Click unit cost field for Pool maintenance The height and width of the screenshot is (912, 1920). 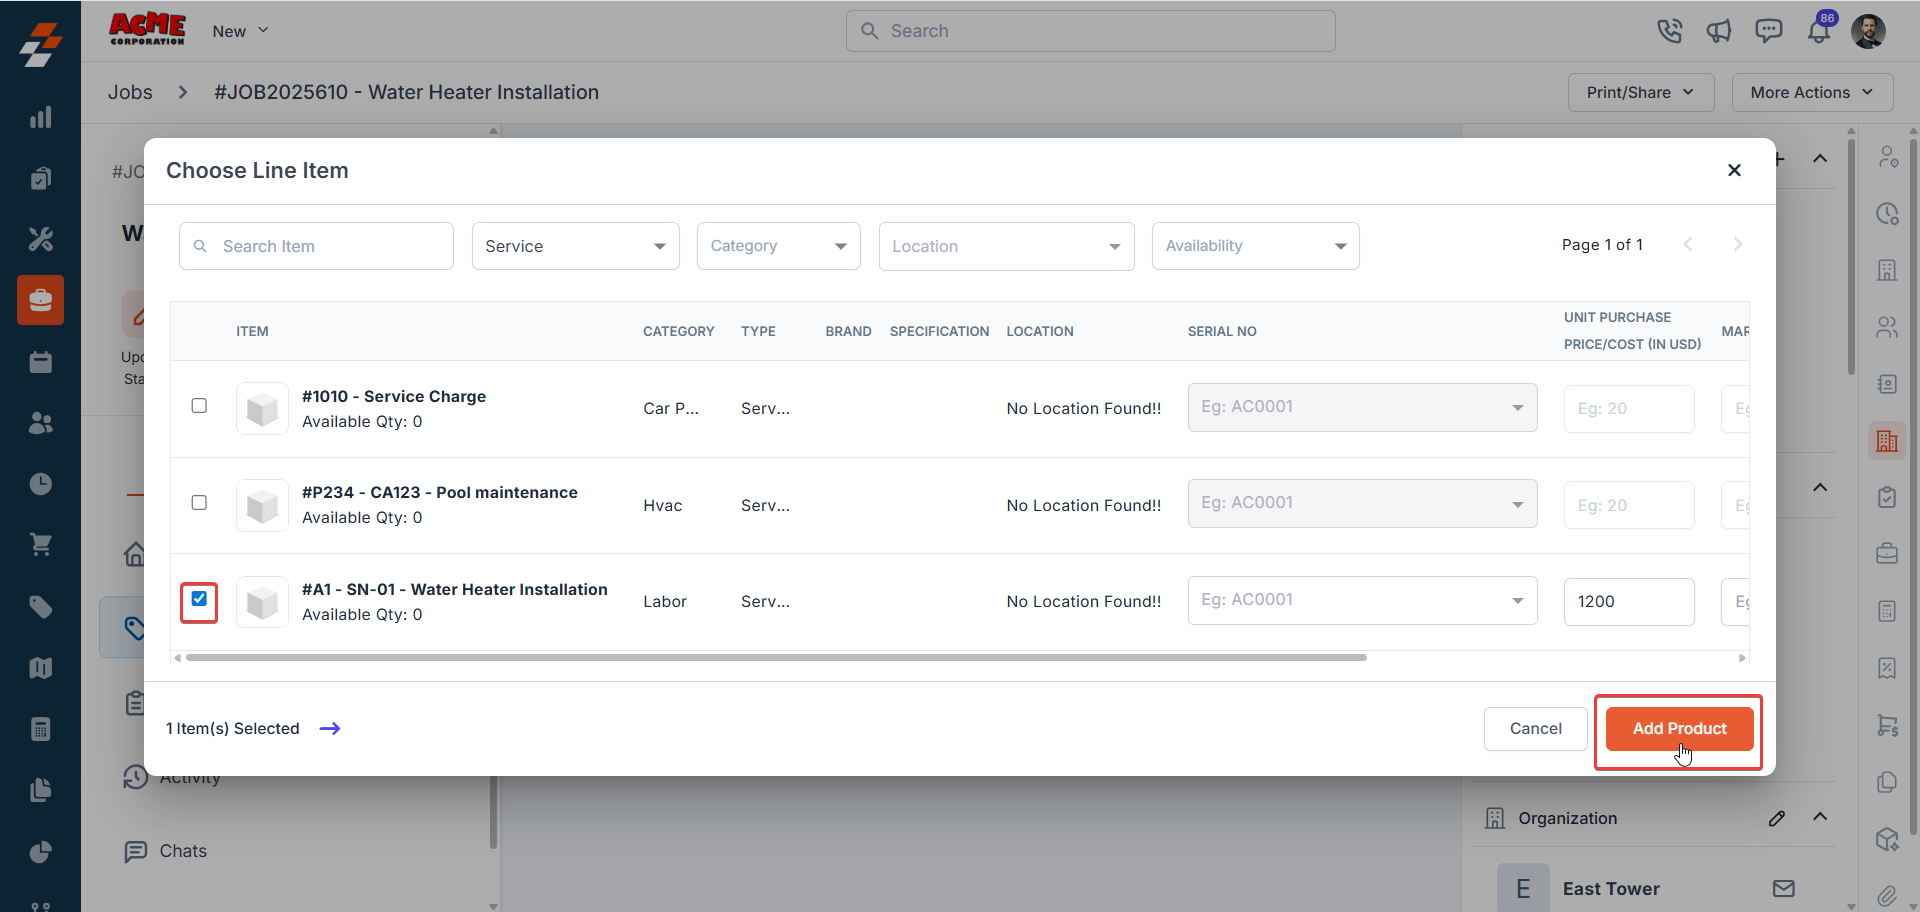[x=1629, y=505]
